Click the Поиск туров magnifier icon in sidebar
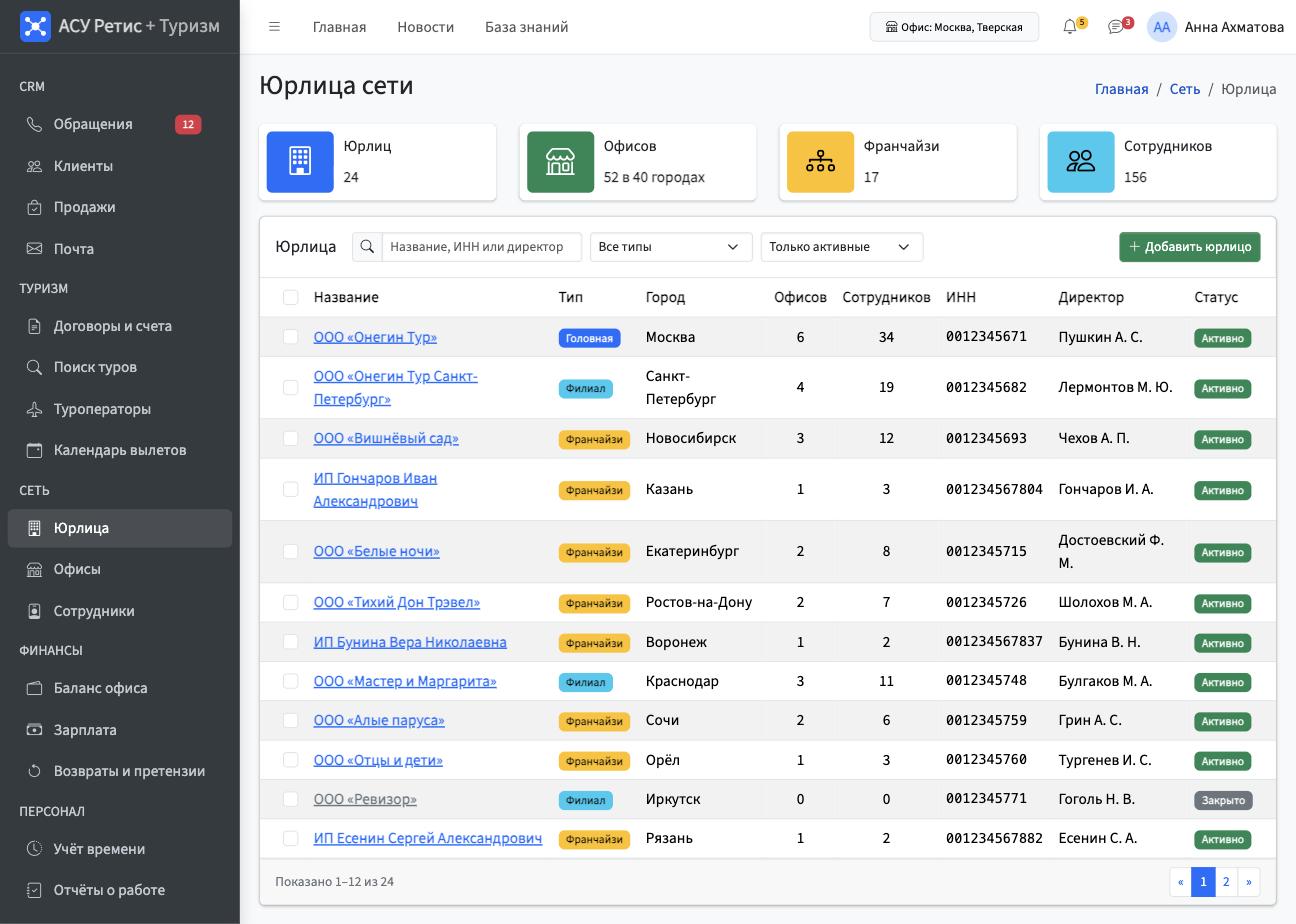Screen dimensions: 1296x924 [x=34, y=367]
